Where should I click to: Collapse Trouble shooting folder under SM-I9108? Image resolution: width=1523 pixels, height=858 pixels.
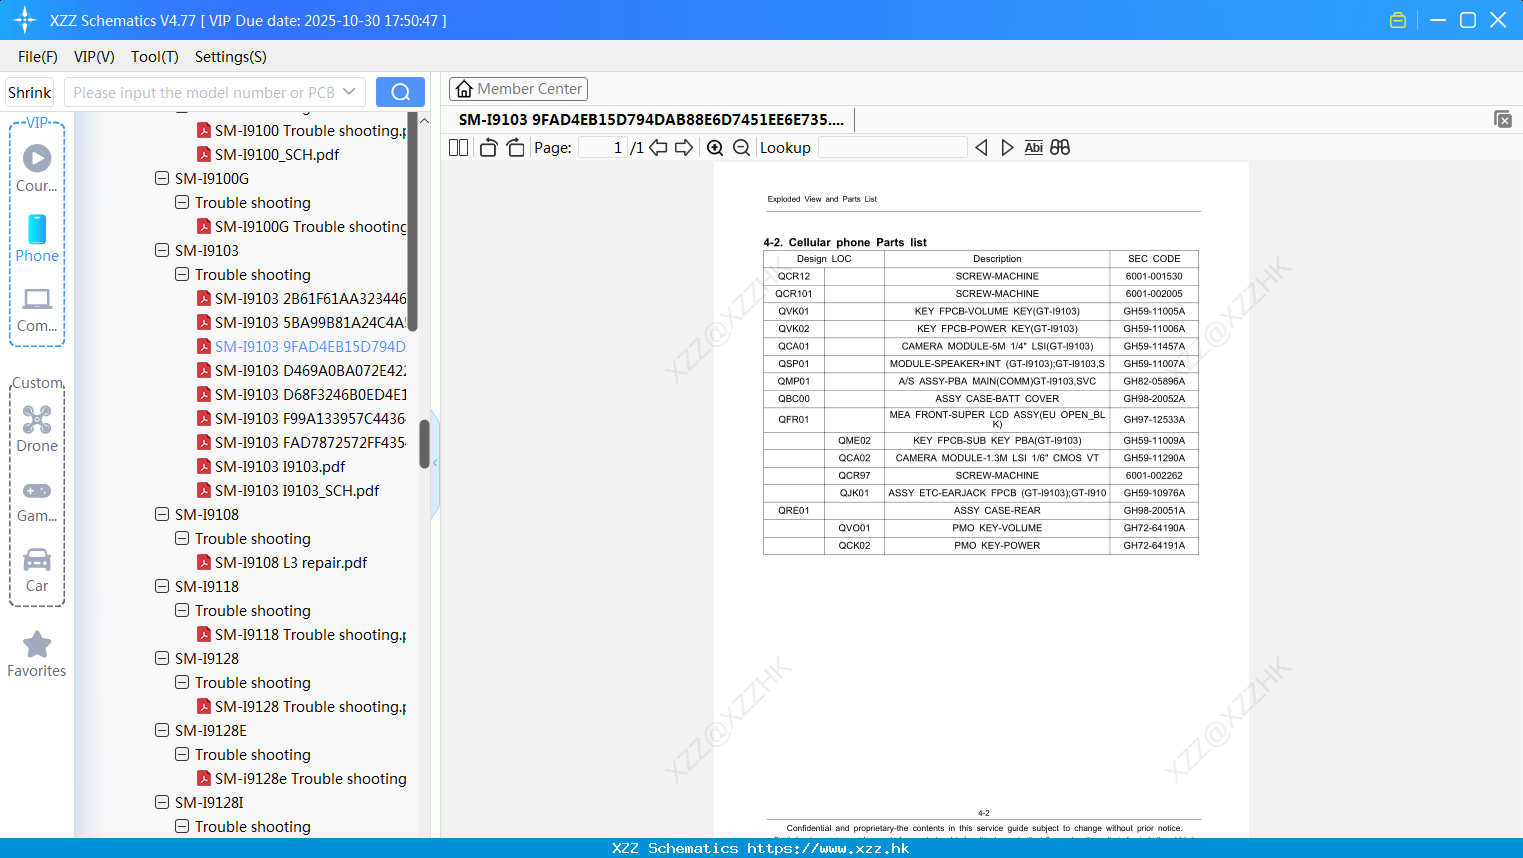182,538
